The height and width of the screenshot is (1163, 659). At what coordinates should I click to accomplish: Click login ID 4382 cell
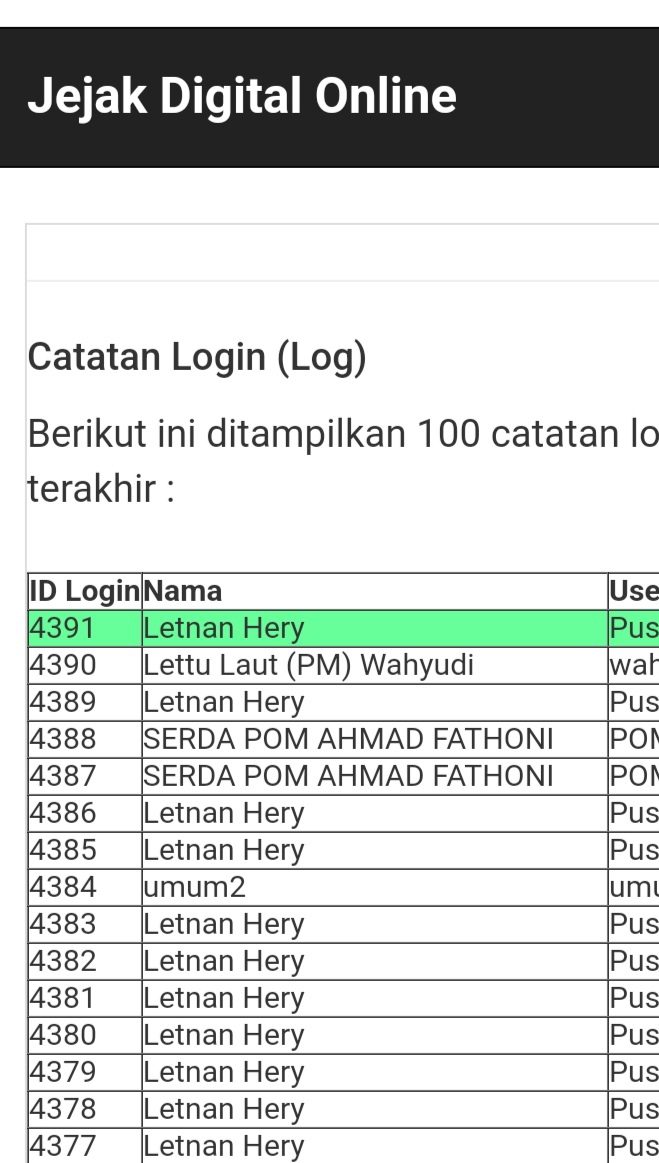[x=63, y=962]
